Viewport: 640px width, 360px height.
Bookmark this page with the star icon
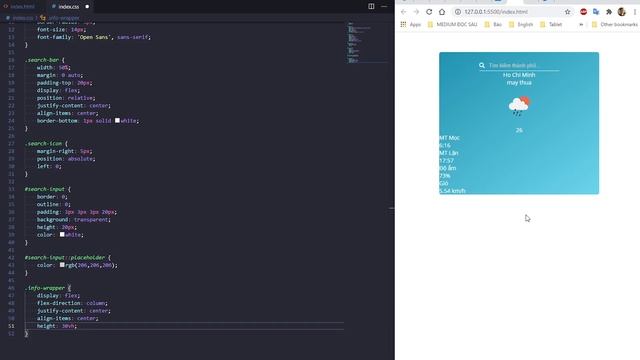[567, 12]
